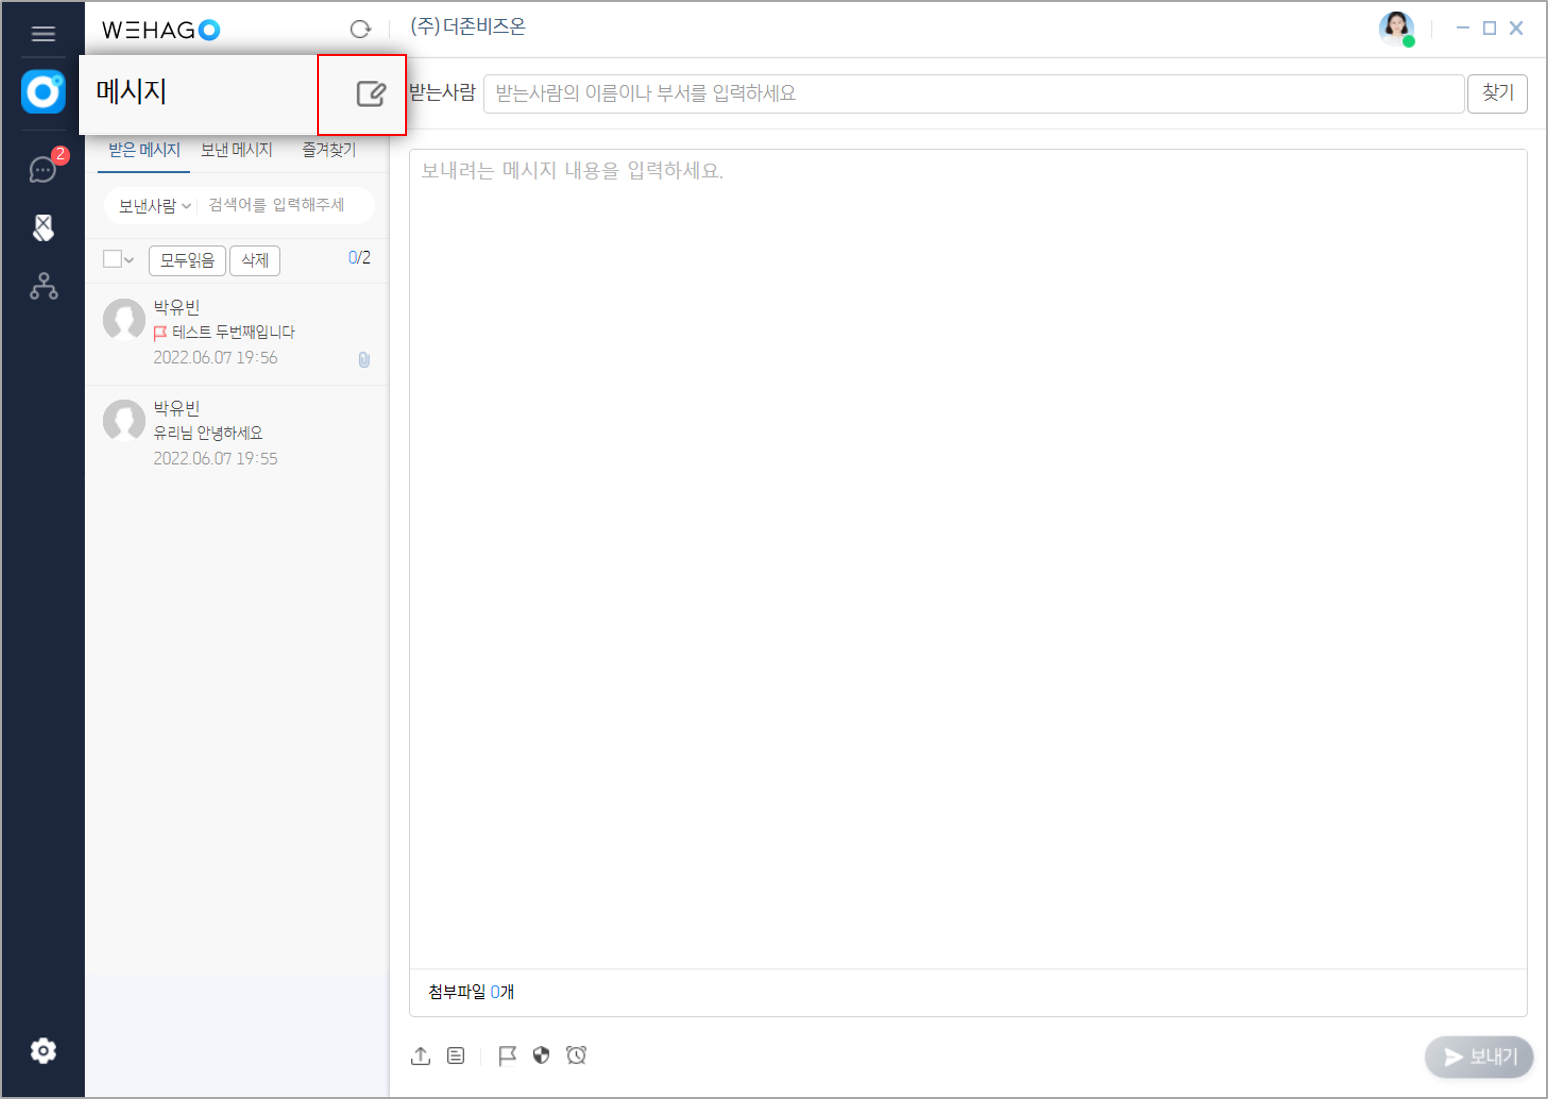Switch to the 보낸 메시지 tab
This screenshot has width=1548, height=1099.
tap(236, 149)
